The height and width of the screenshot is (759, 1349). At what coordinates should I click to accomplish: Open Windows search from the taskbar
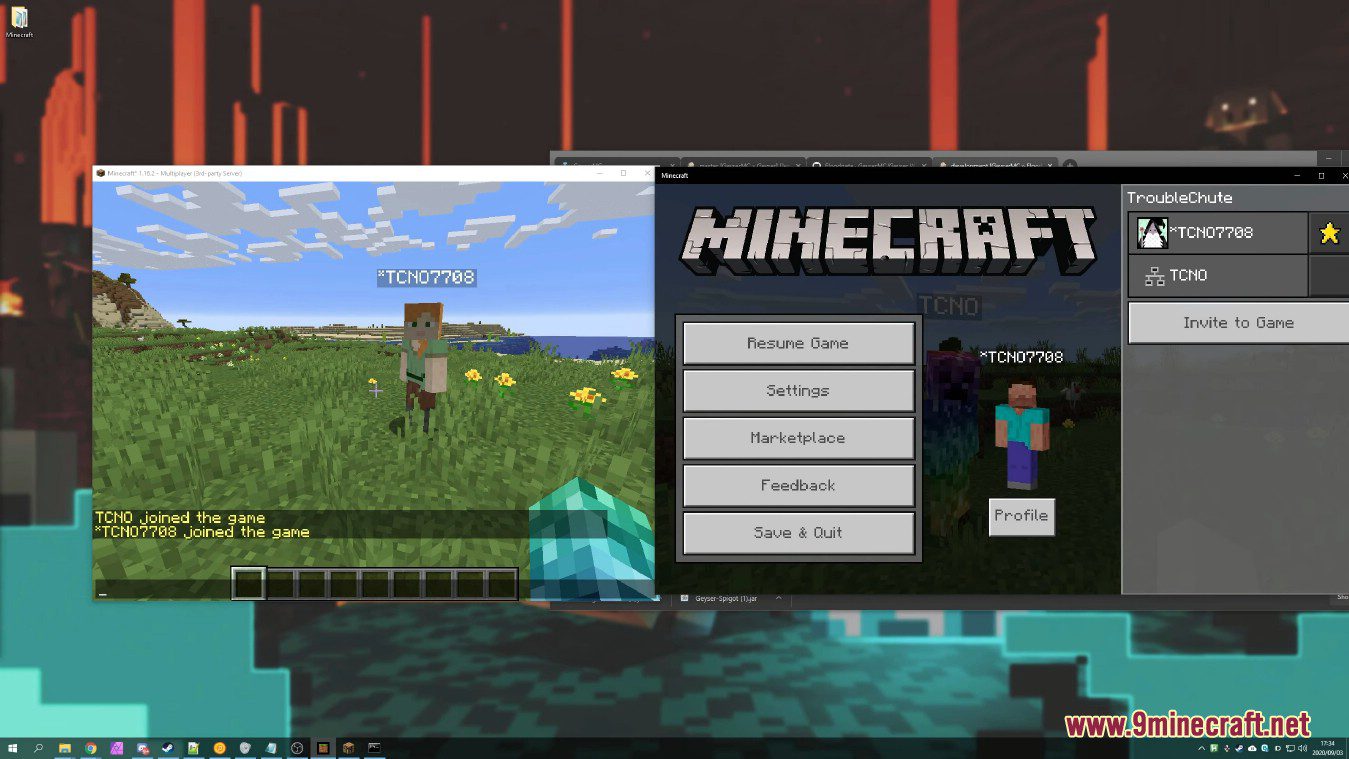click(38, 748)
